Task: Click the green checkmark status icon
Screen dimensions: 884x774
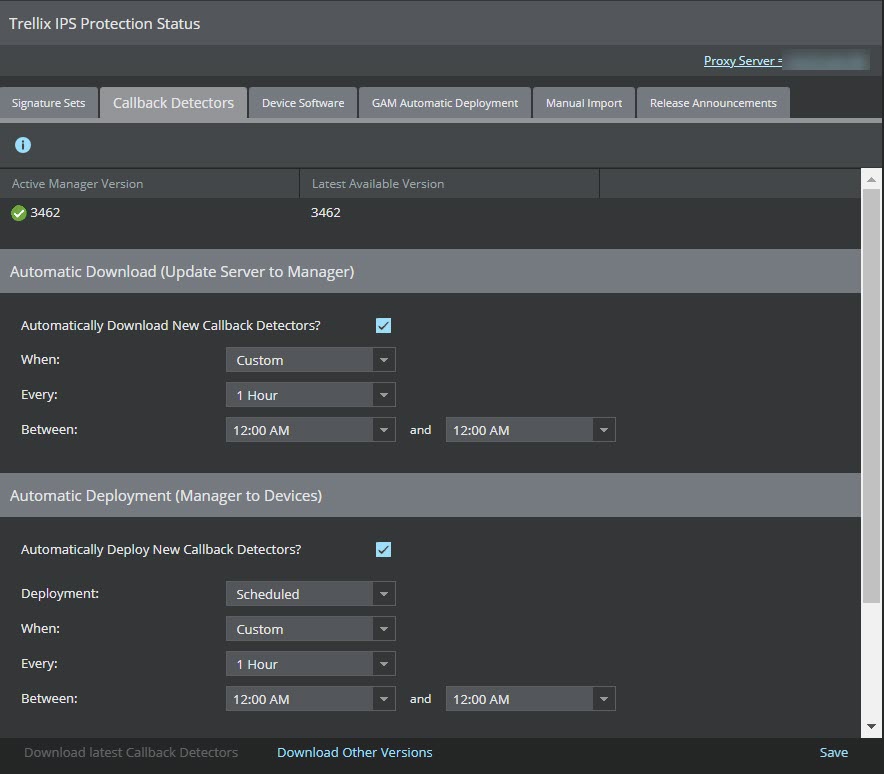Action: (19, 213)
